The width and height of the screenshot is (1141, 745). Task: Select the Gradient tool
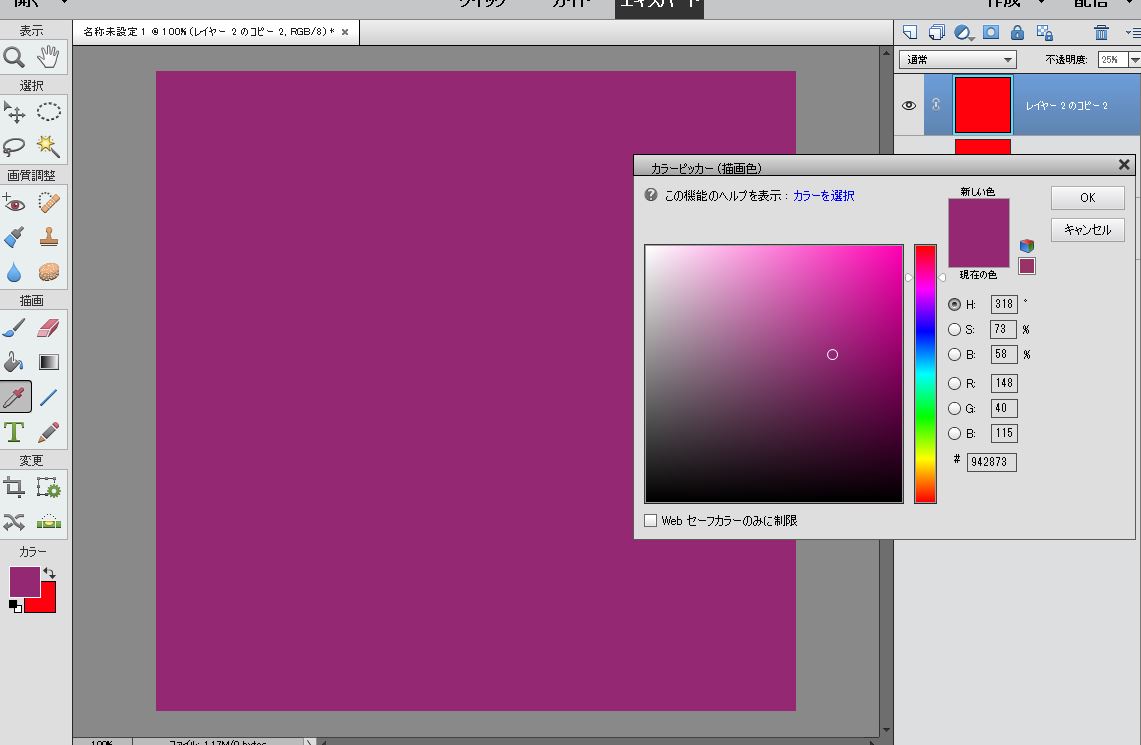point(48,362)
